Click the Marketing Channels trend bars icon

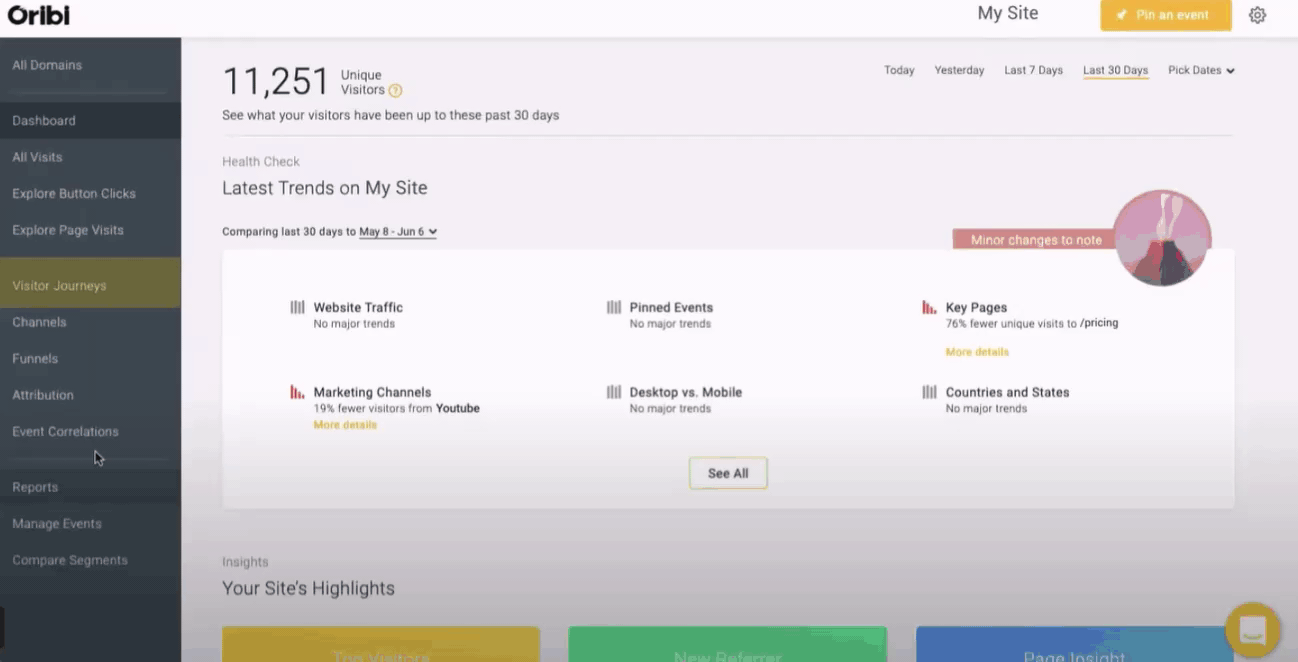coord(297,392)
